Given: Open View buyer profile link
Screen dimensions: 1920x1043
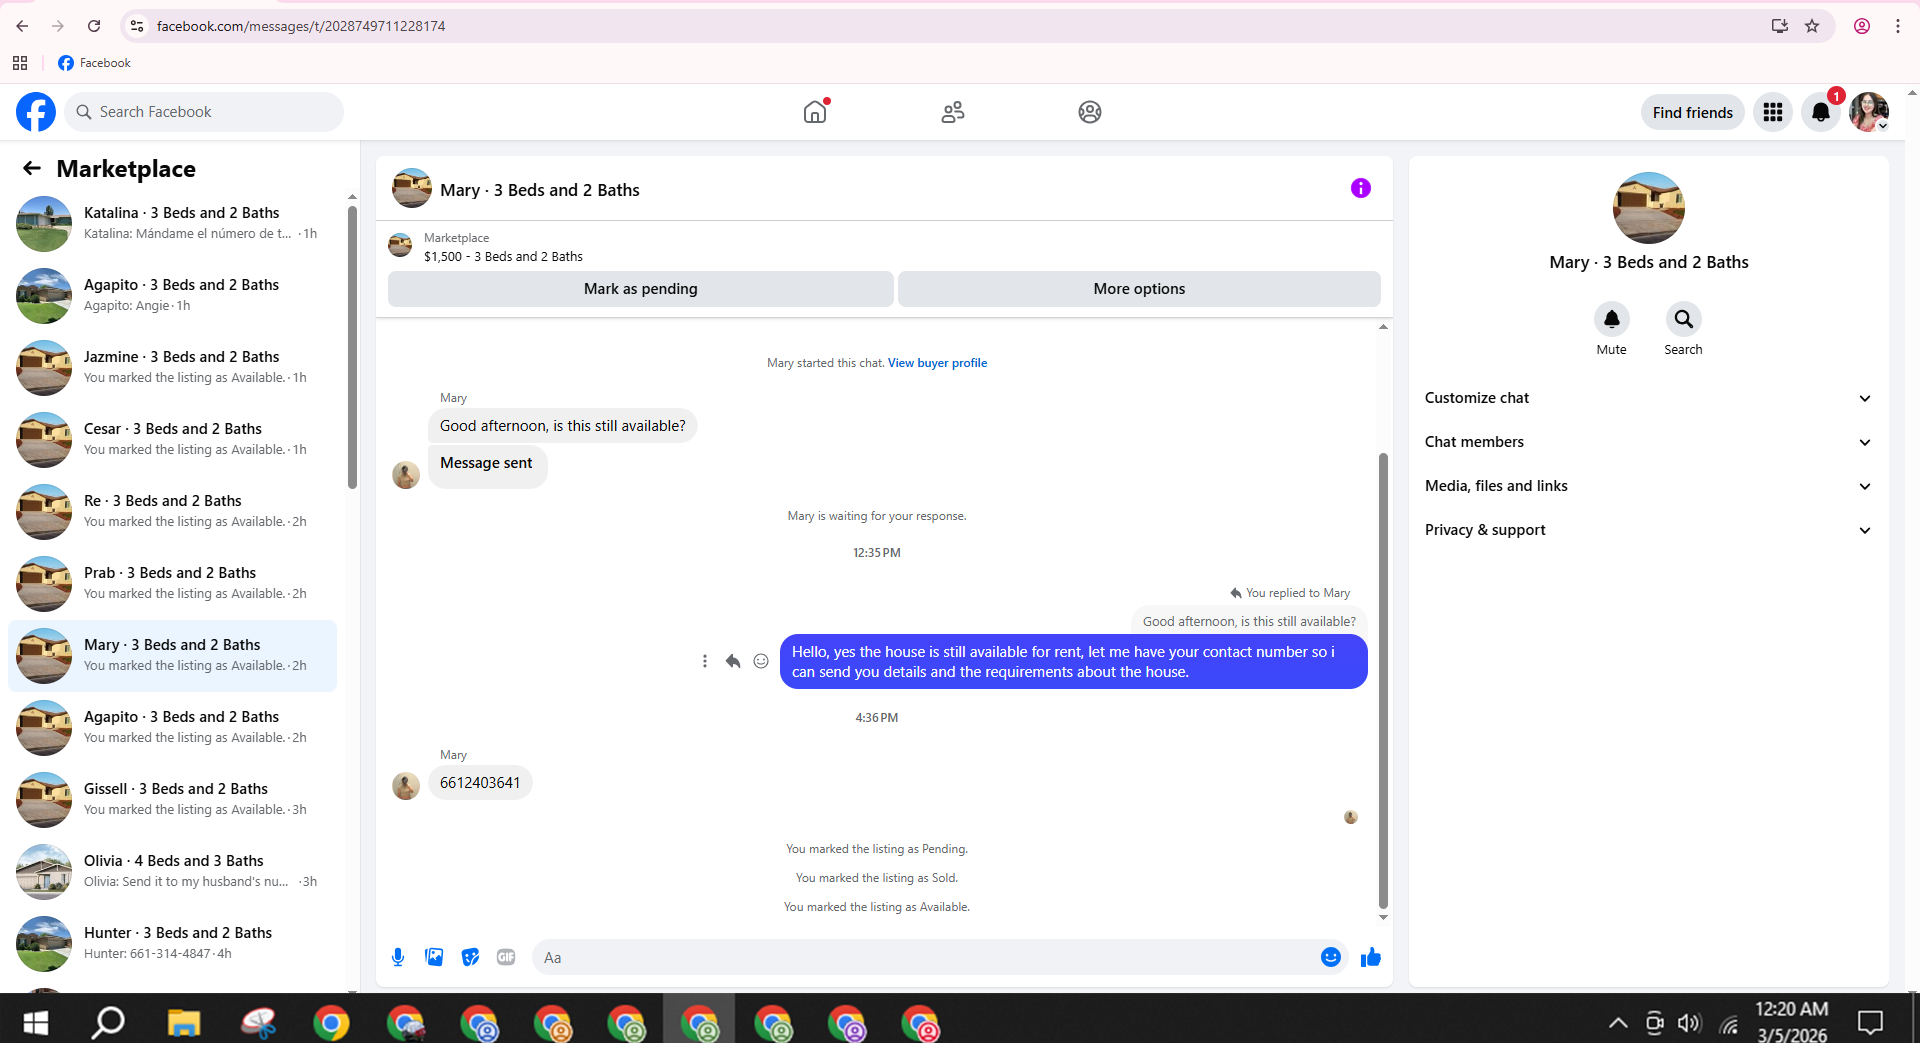Looking at the screenshot, I should point(937,363).
